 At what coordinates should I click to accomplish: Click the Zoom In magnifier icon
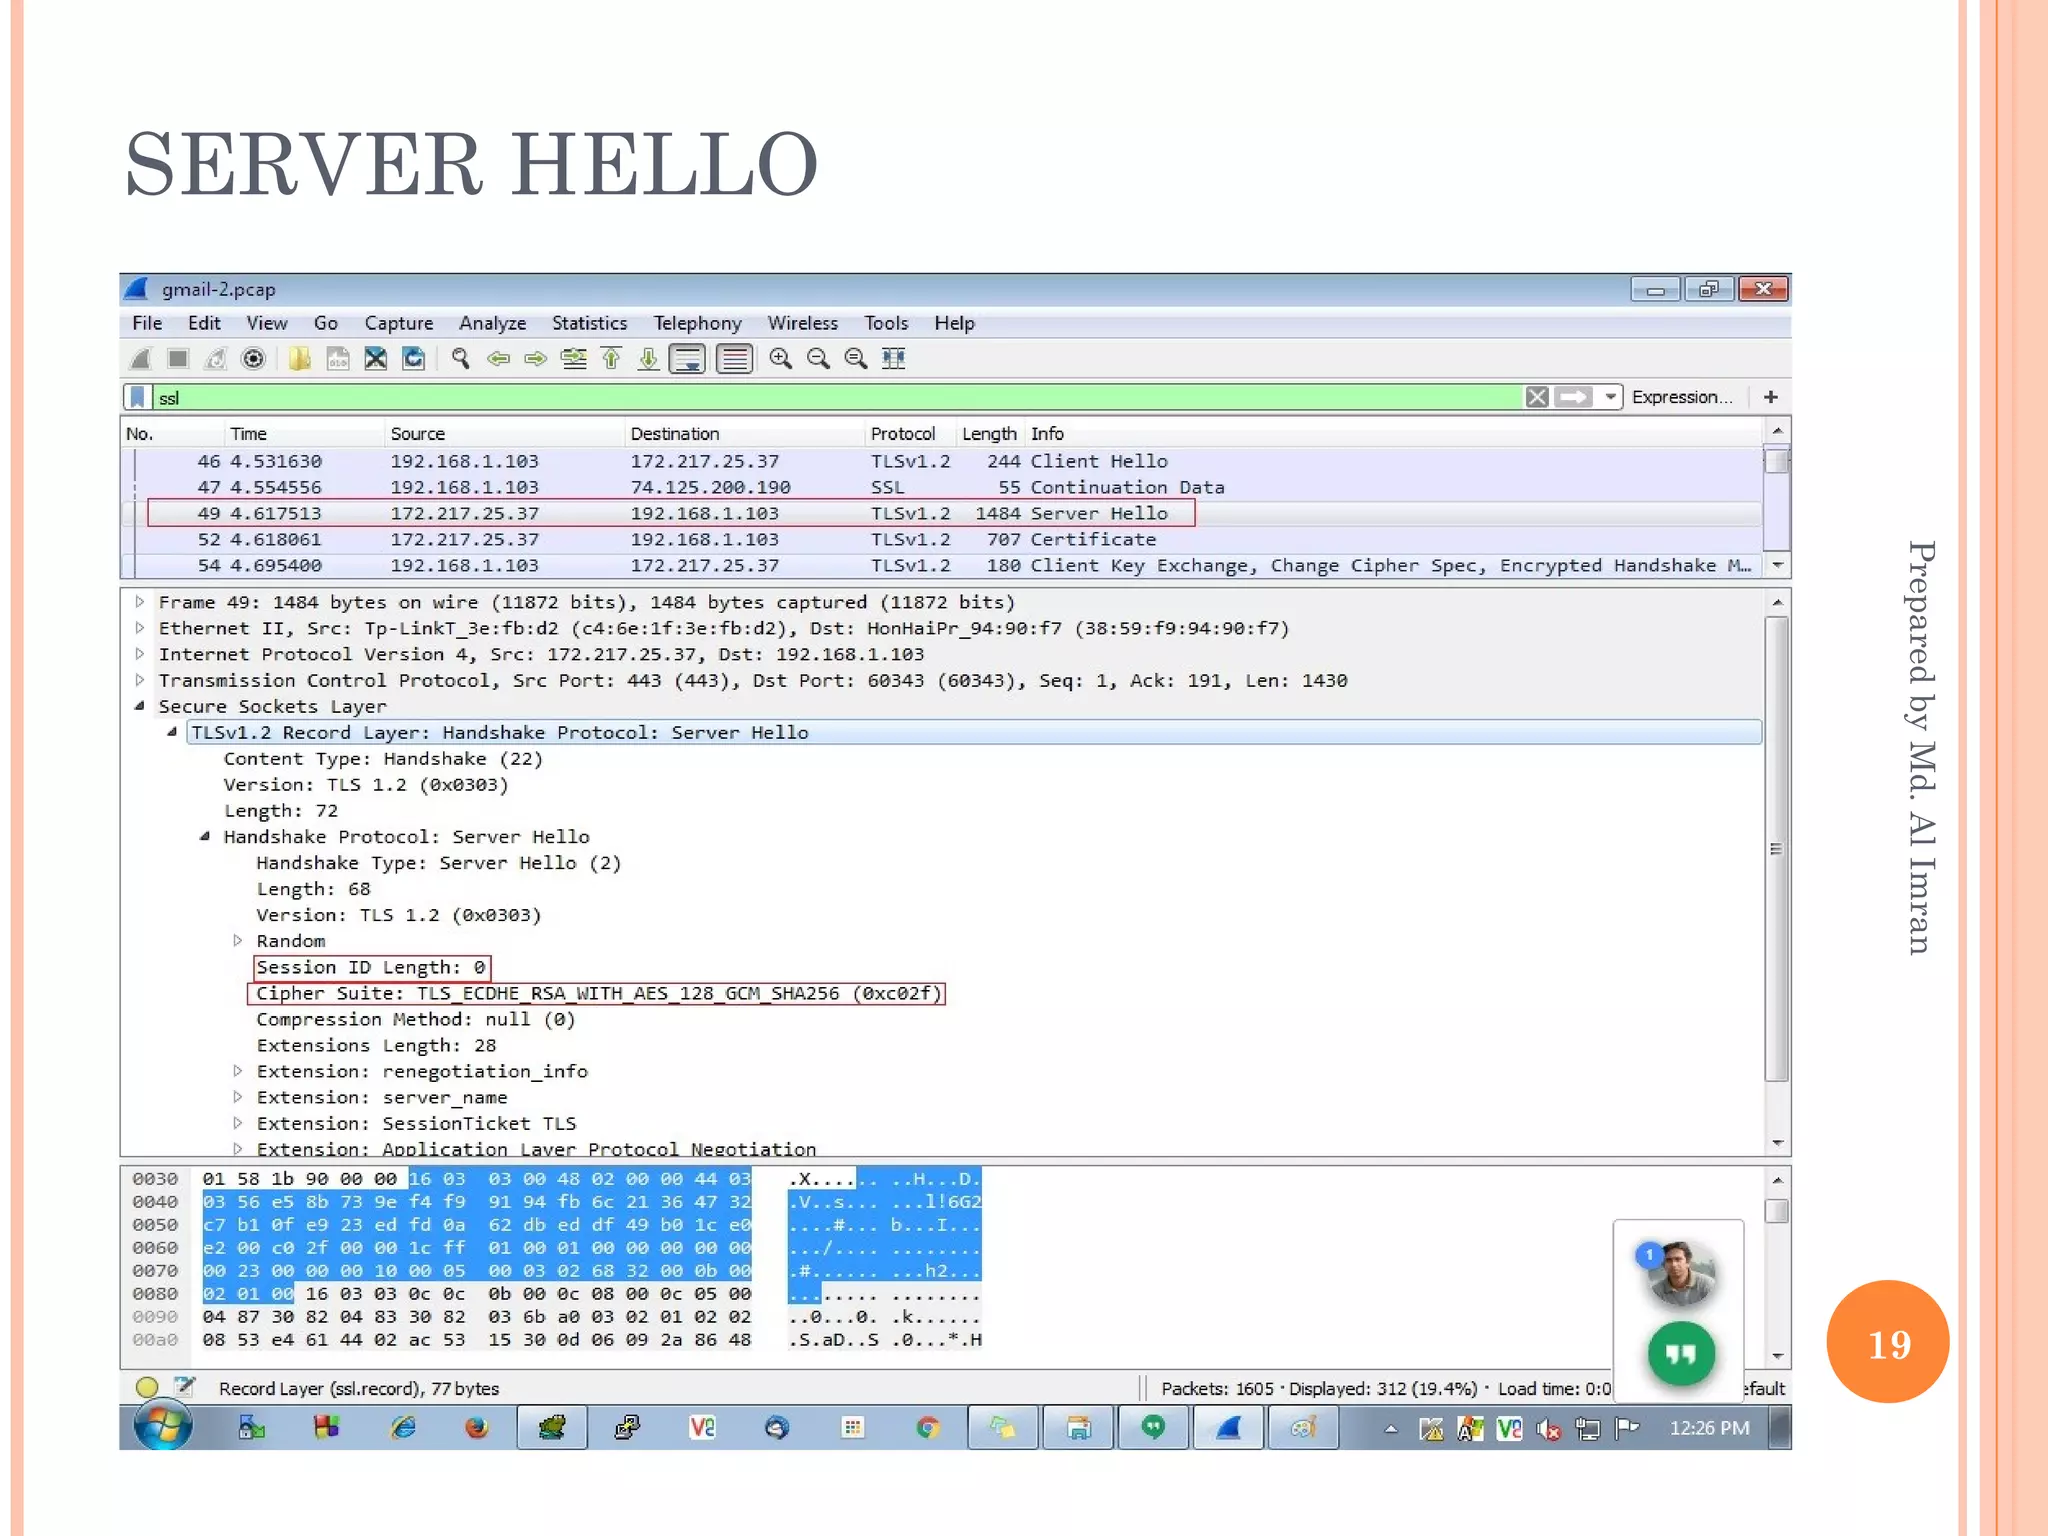(x=781, y=359)
